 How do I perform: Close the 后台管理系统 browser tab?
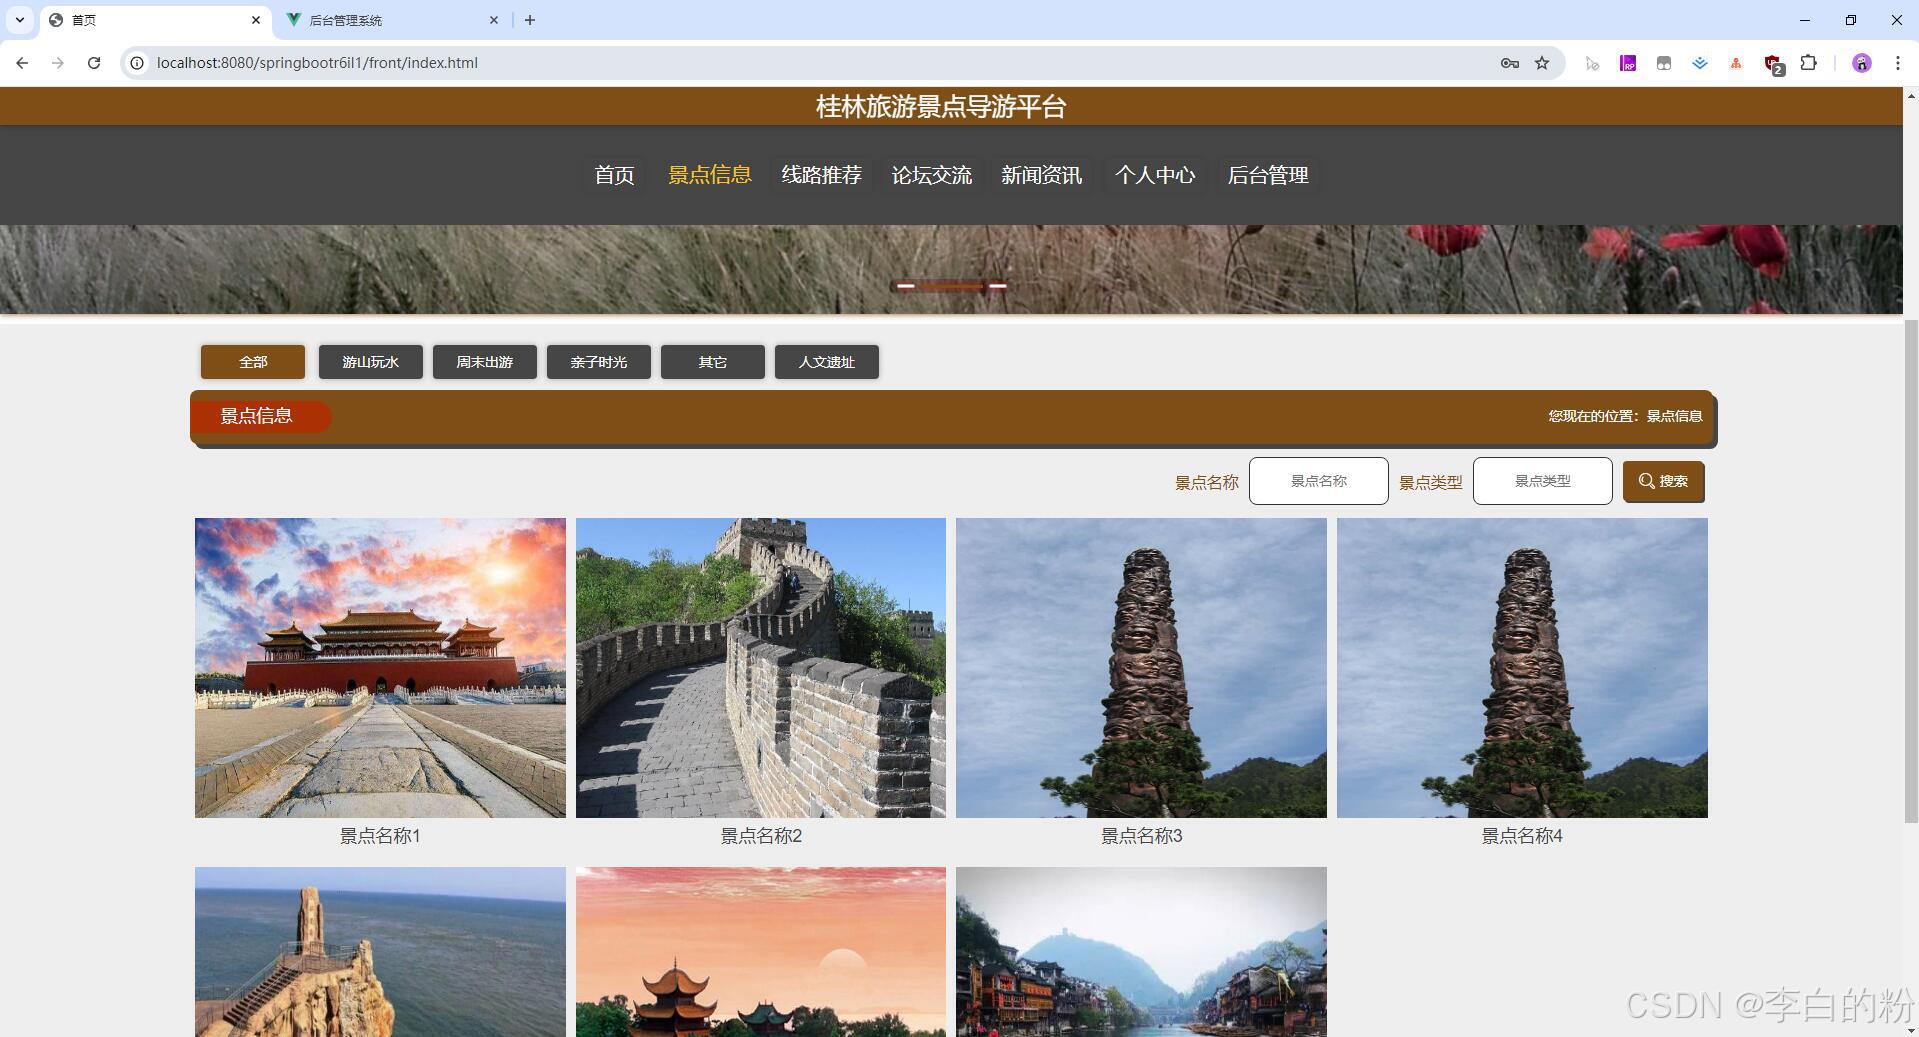coord(494,20)
